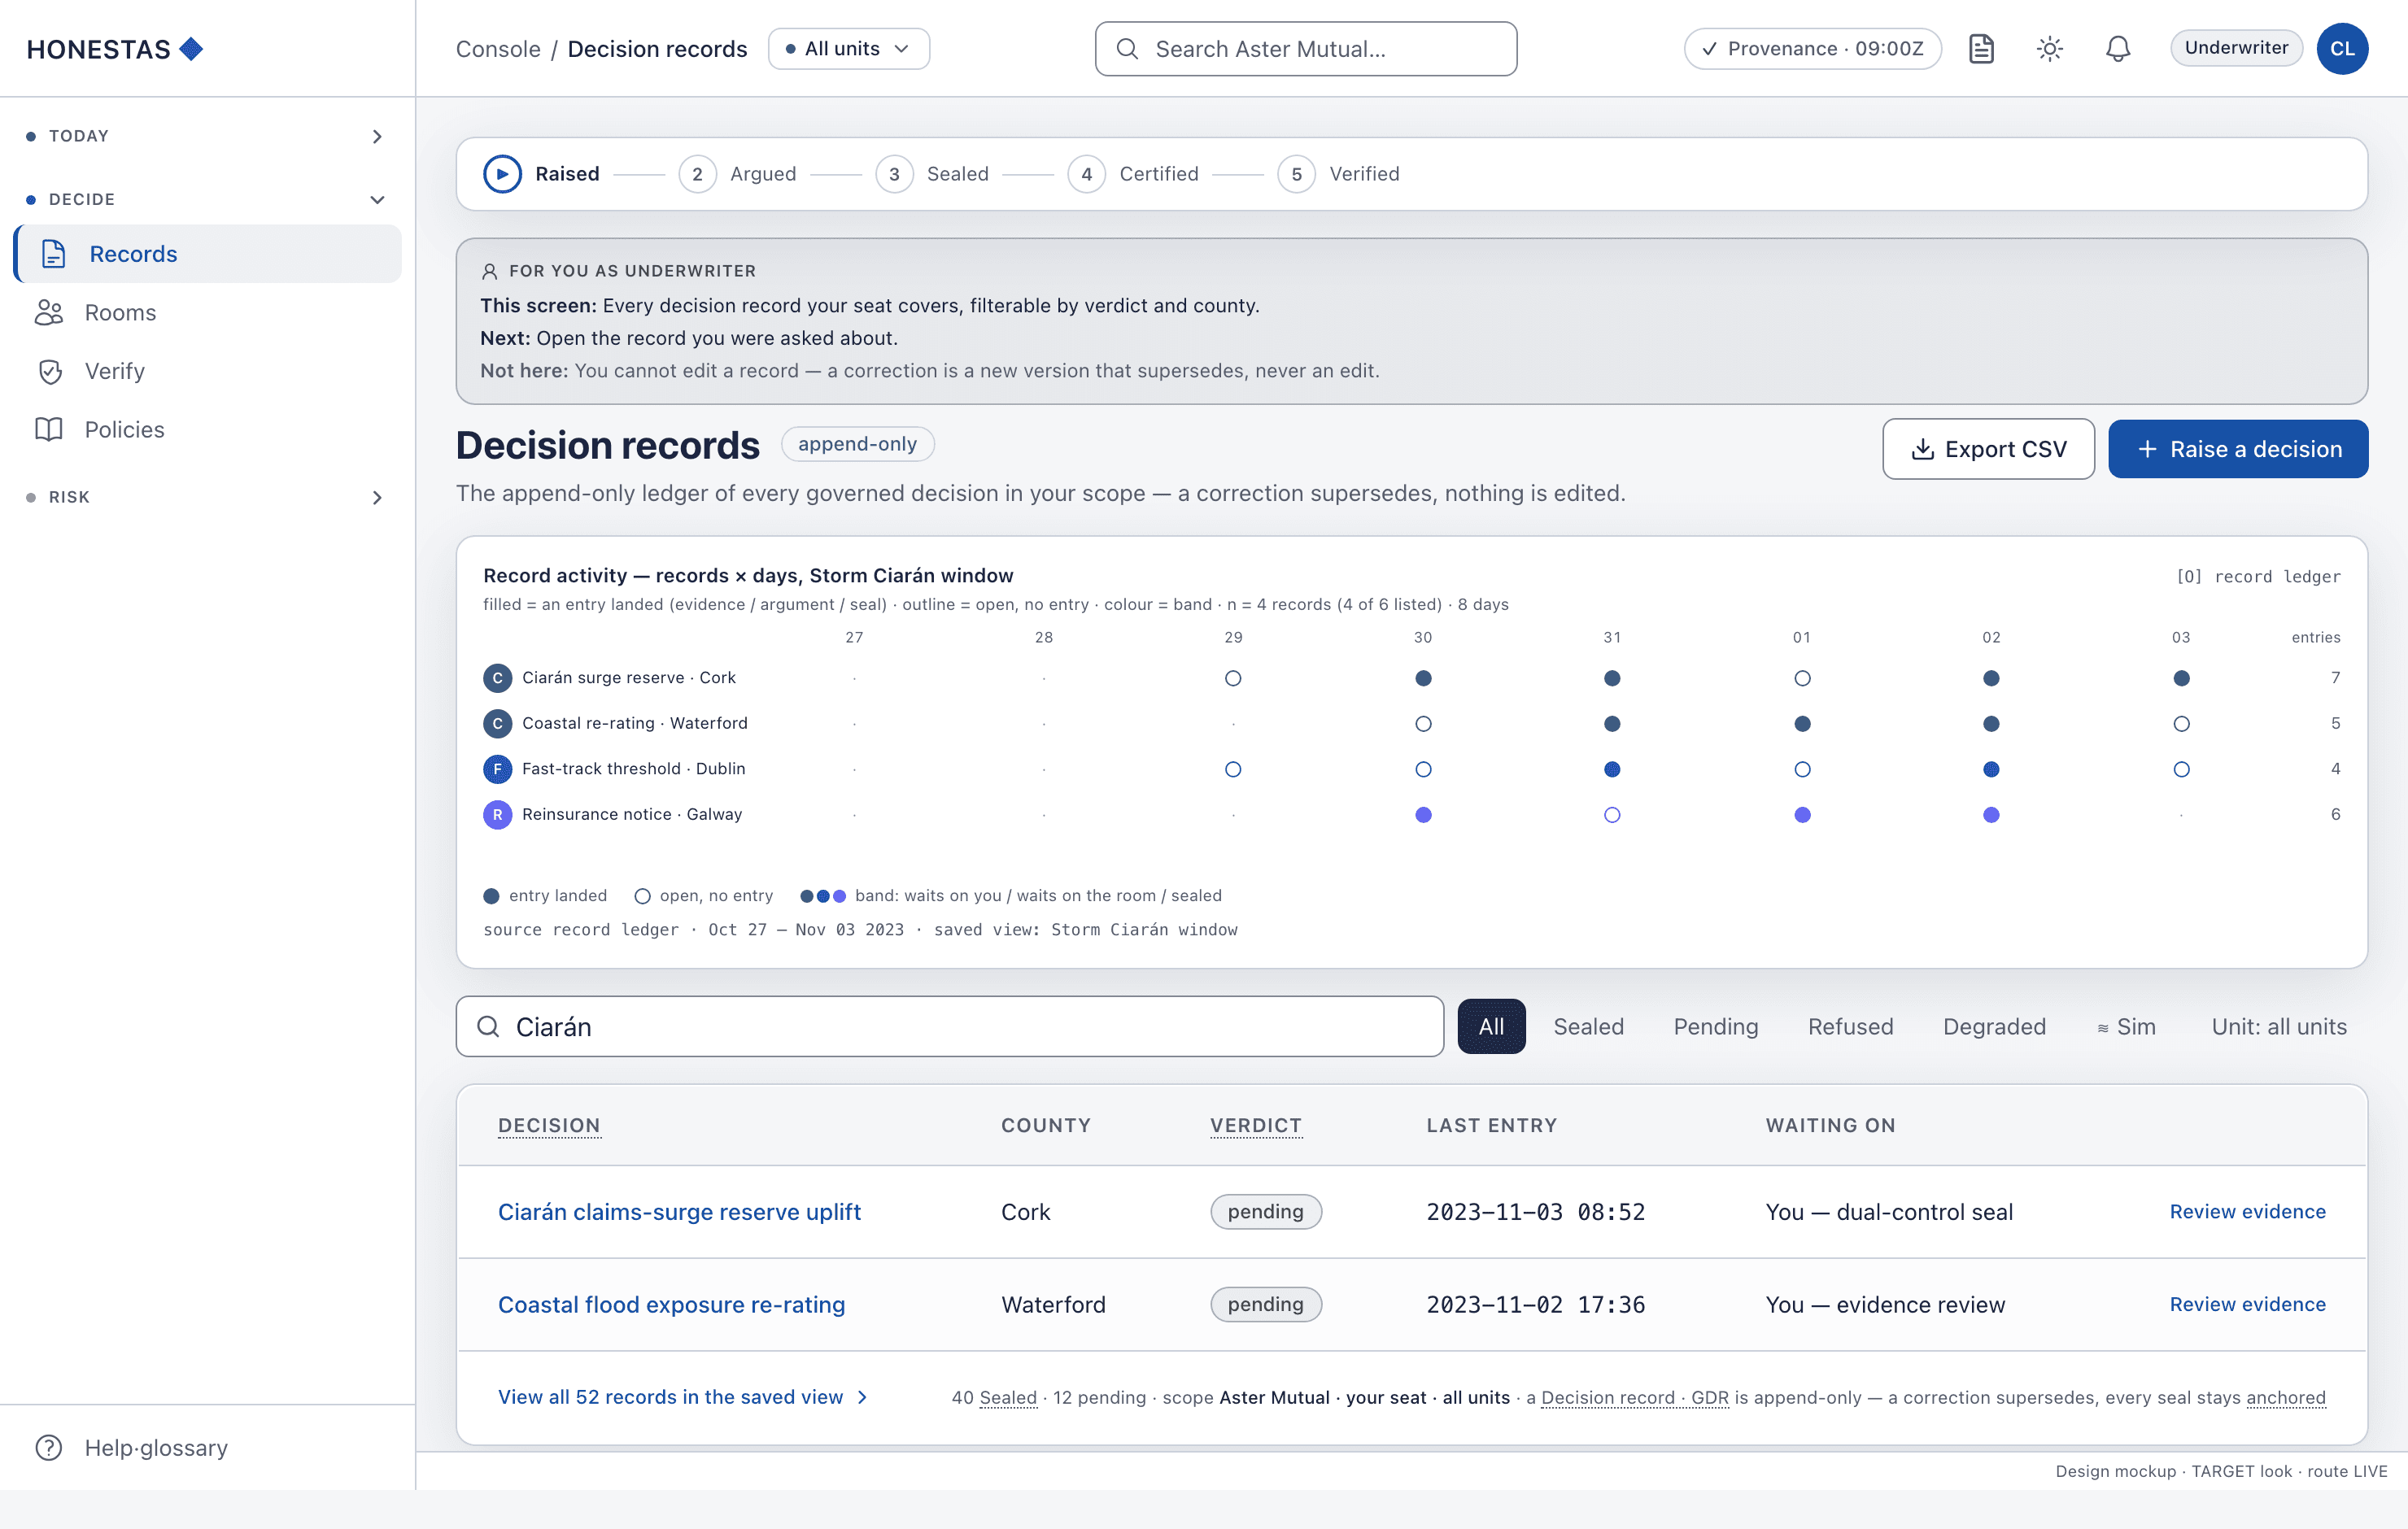Click the pending pill in the Cork row
This screenshot has width=2408, height=1529.
[x=1265, y=1212]
